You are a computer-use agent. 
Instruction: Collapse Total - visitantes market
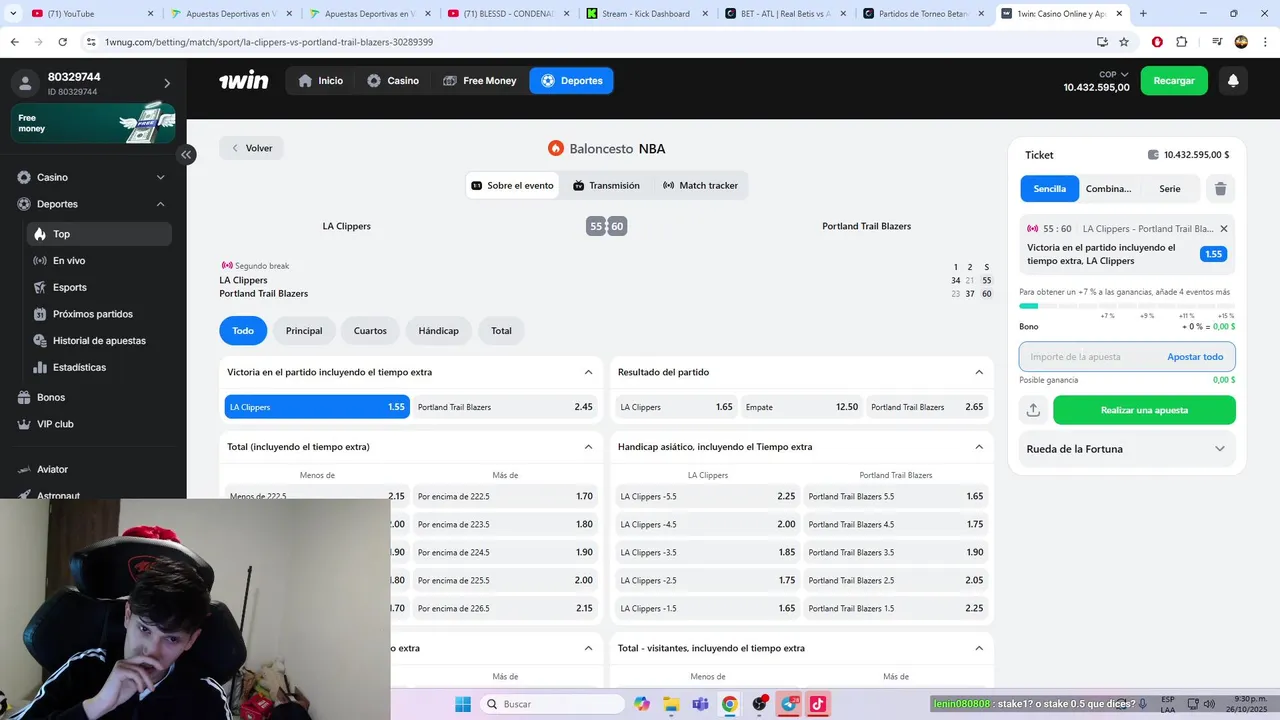point(979,648)
